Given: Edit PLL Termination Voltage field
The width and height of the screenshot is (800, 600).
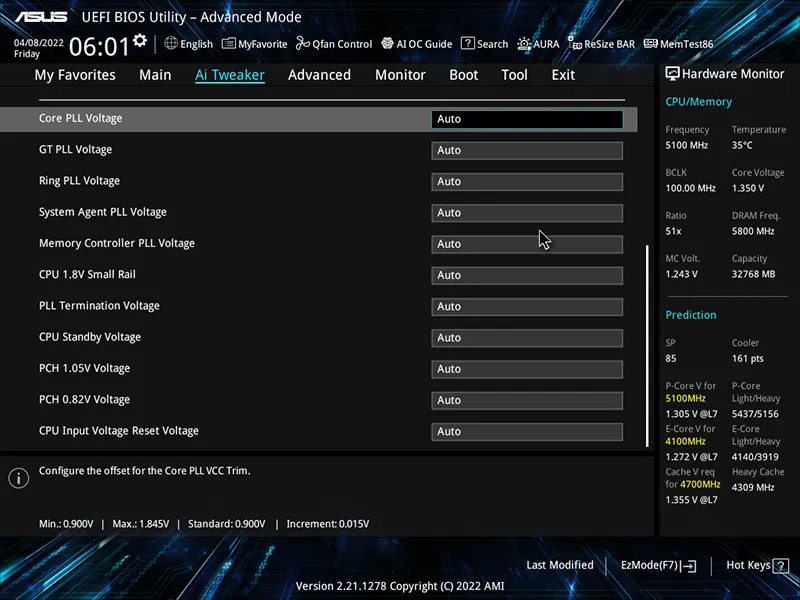Looking at the screenshot, I should pyautogui.click(x=527, y=307).
